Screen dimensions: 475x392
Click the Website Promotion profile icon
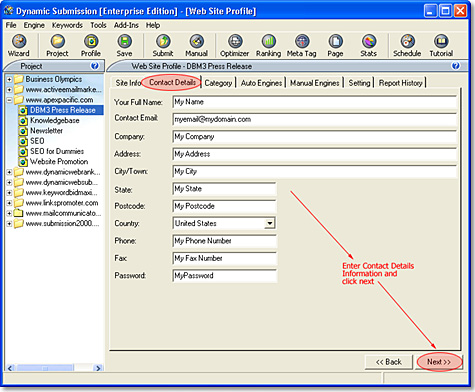pyautogui.click(x=23, y=162)
